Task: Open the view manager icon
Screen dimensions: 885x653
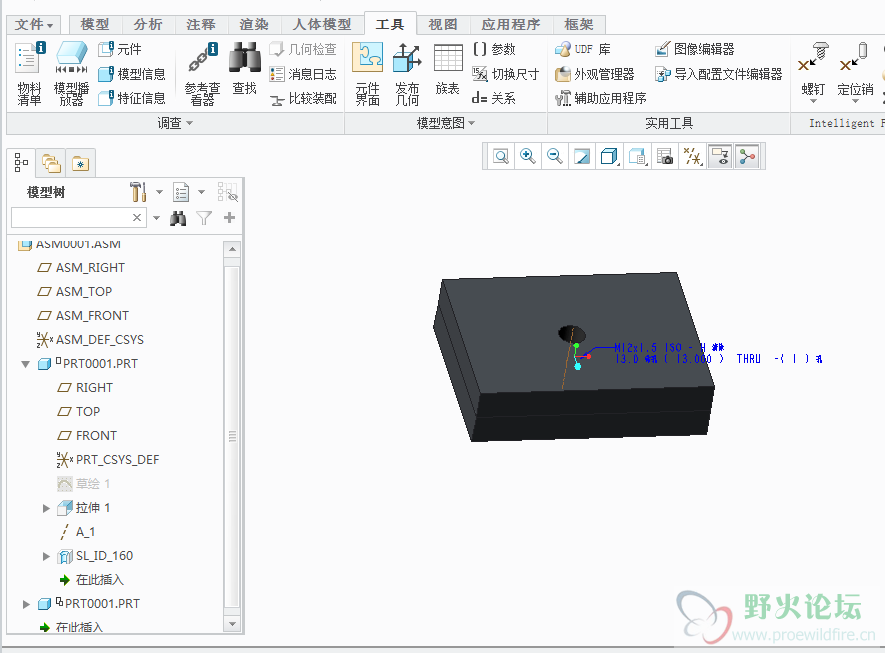Action: tap(665, 156)
